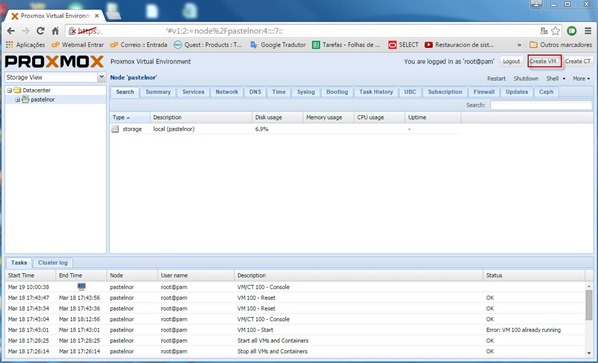Click the Create CT button

pos(578,61)
